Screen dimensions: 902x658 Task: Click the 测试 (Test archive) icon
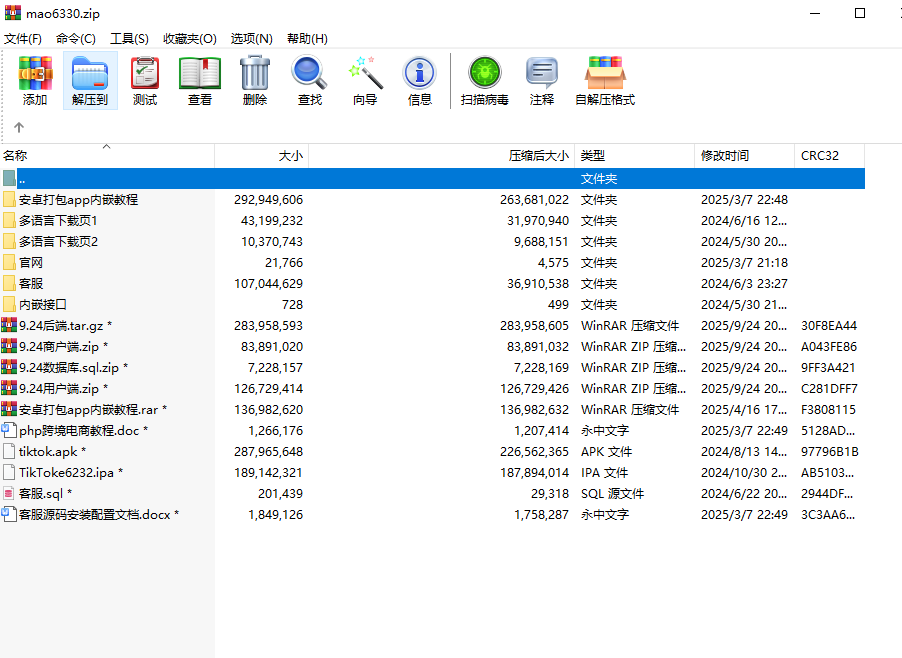144,80
